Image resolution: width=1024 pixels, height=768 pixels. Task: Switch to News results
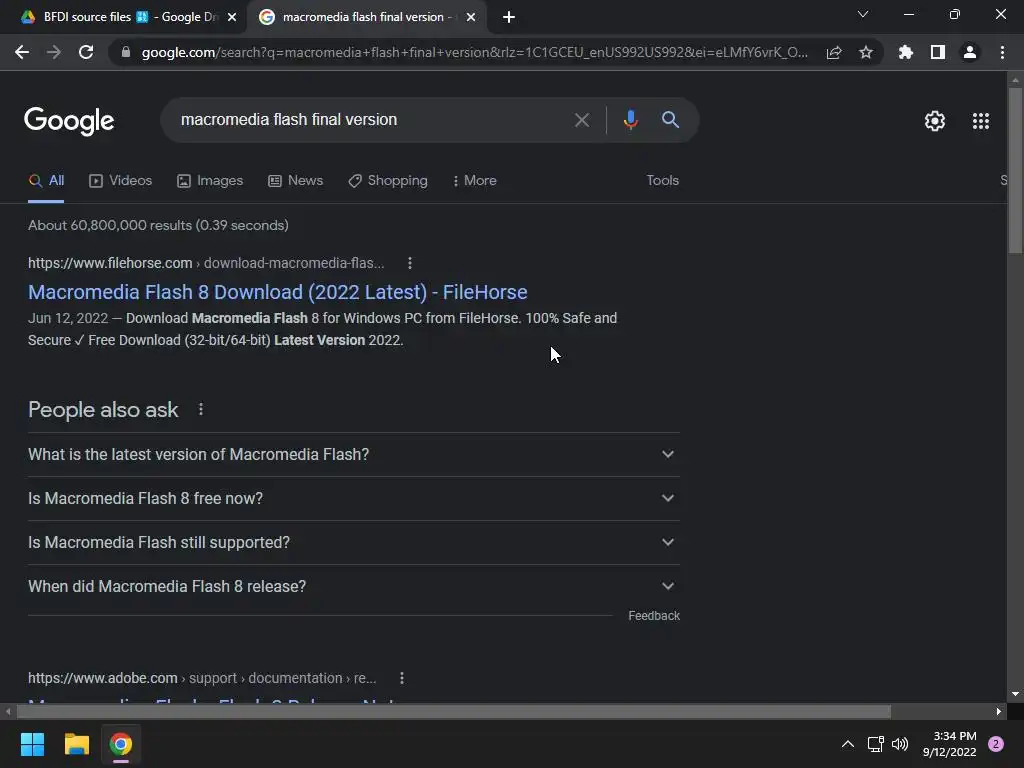tap(295, 181)
